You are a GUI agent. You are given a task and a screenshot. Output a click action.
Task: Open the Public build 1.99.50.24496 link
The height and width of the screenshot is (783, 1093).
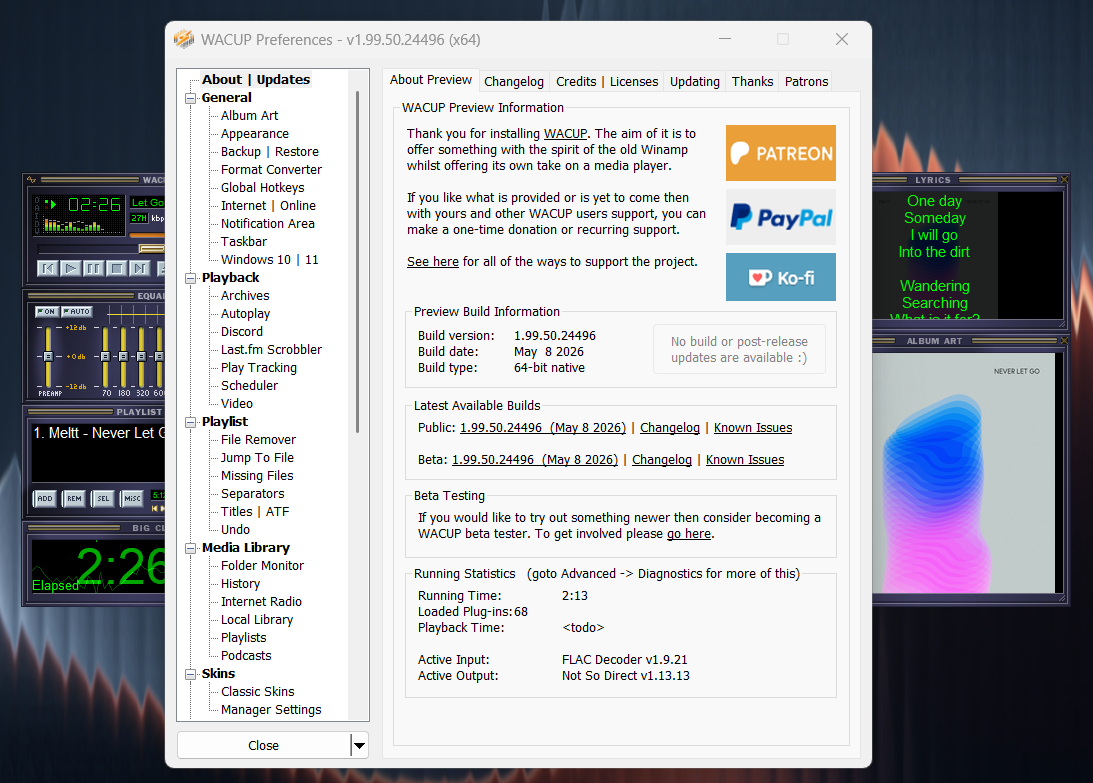[543, 428]
